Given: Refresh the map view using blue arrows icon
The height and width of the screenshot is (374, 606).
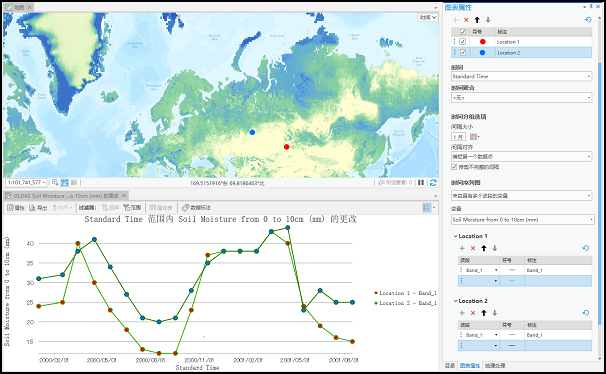Looking at the screenshot, I should pos(433,182).
